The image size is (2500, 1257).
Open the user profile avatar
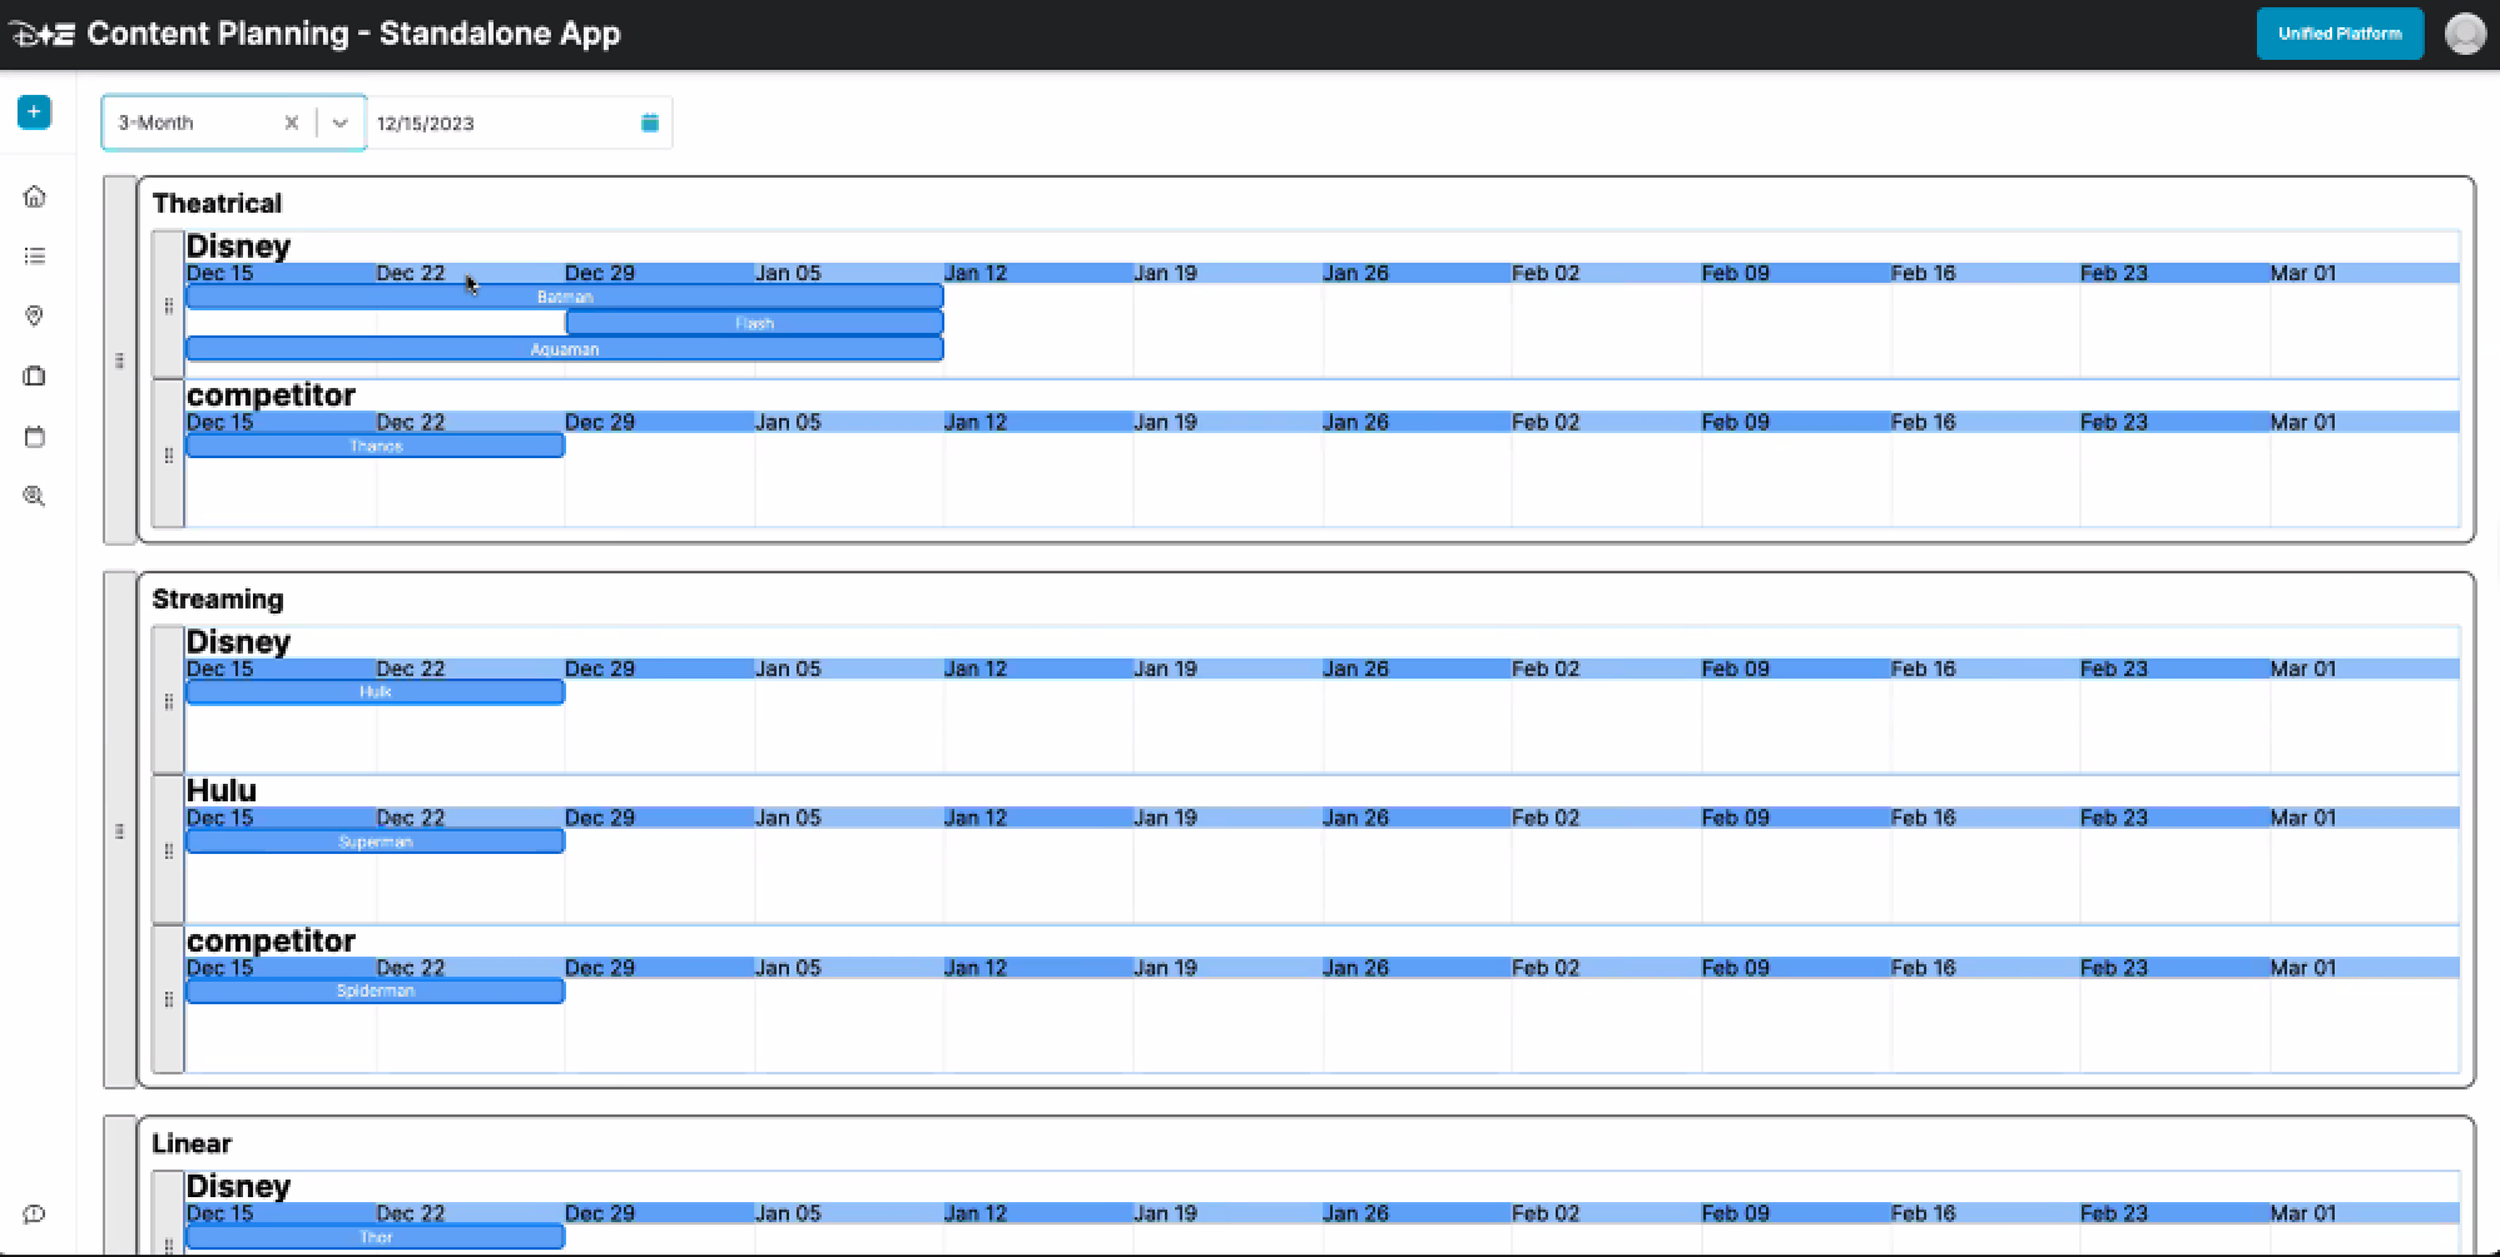pos(2465,34)
